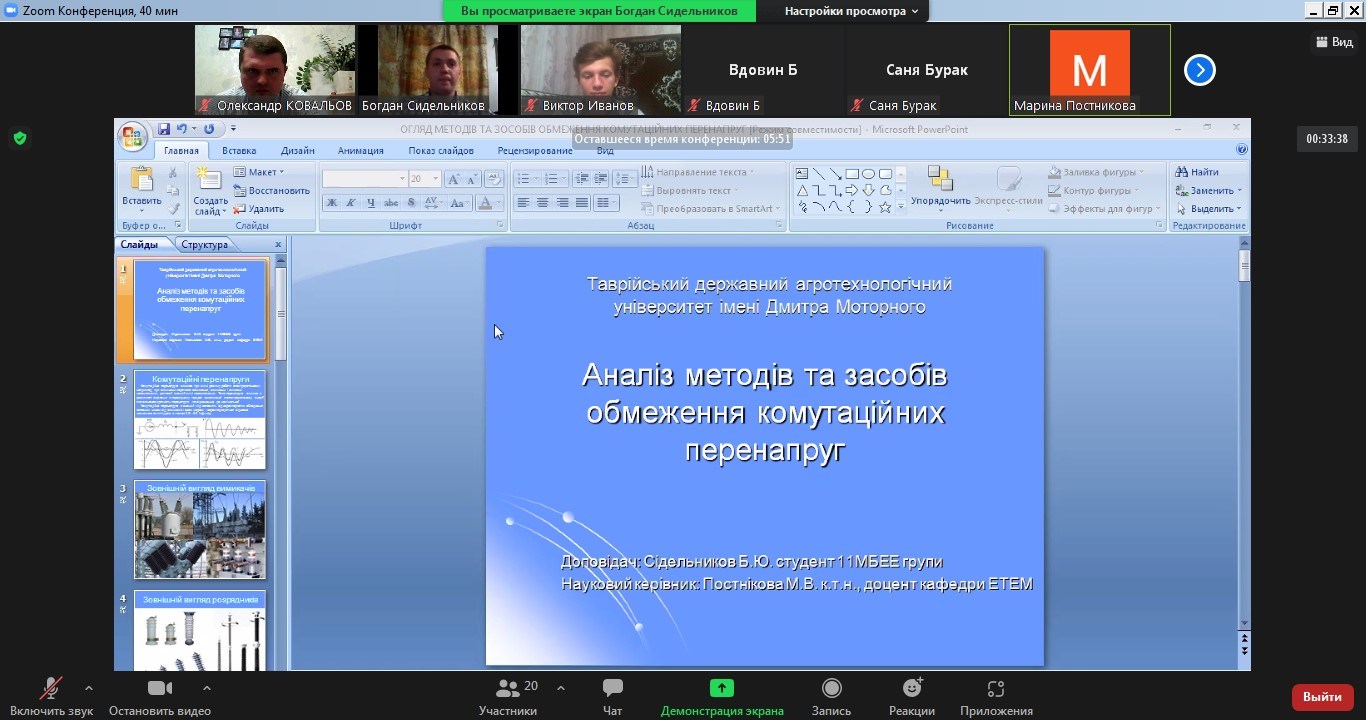Click the Format Painter brush icon
This screenshot has height=720, width=1366.
point(172,209)
